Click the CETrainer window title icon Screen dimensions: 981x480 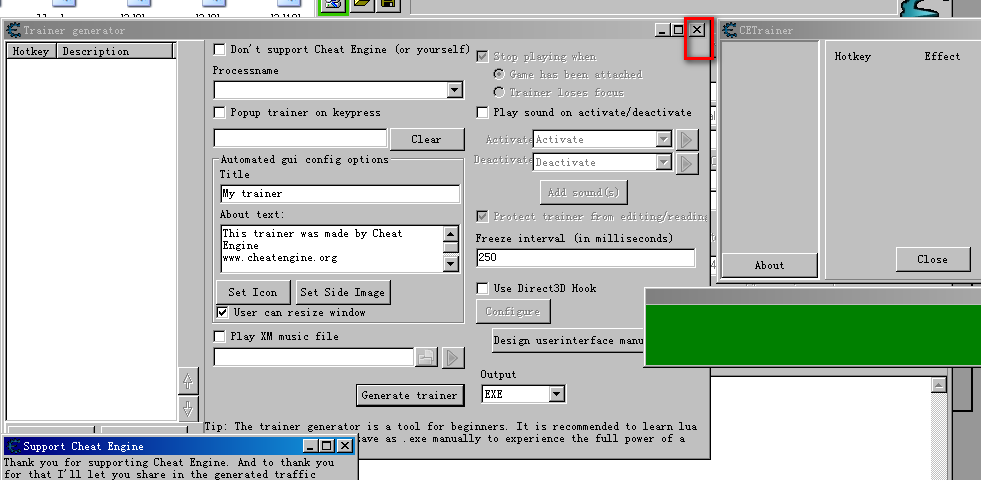729,30
